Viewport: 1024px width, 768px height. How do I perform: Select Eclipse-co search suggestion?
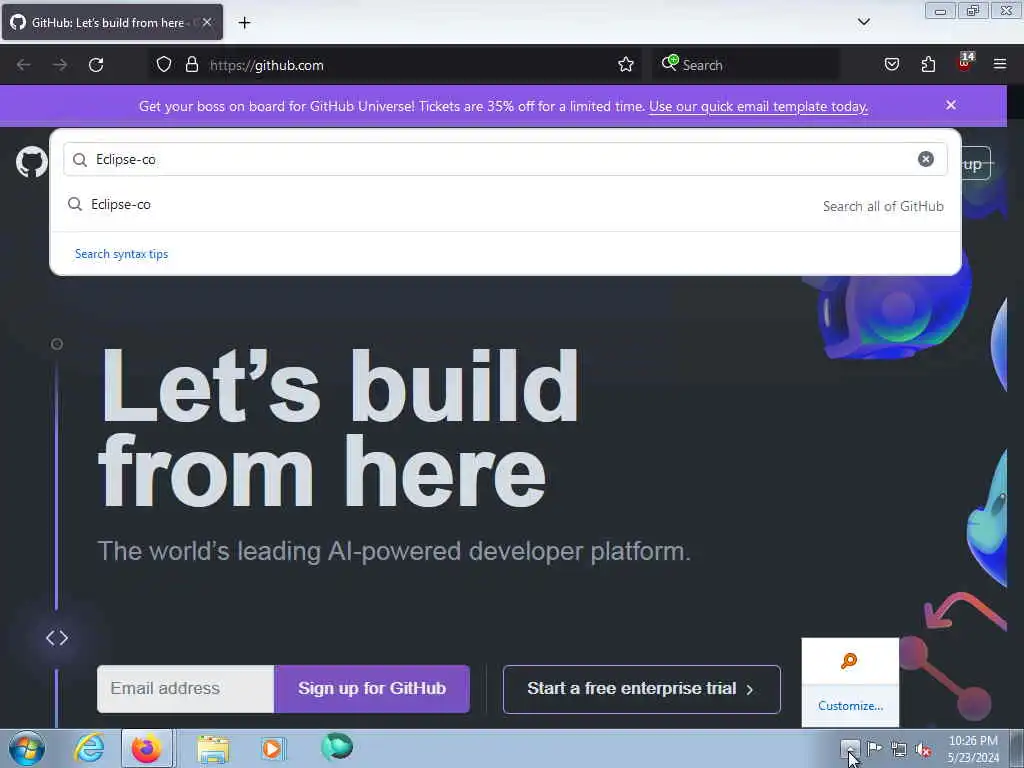[x=505, y=205]
